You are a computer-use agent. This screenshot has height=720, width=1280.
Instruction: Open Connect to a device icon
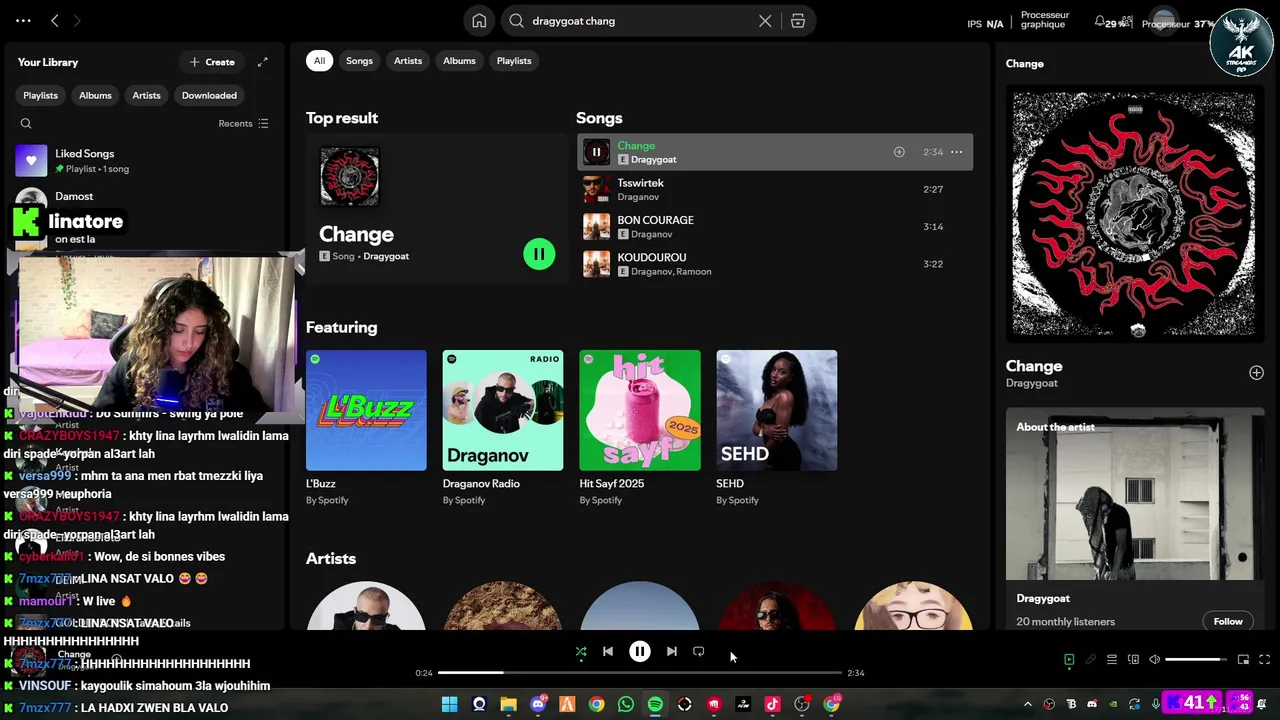point(1133,660)
